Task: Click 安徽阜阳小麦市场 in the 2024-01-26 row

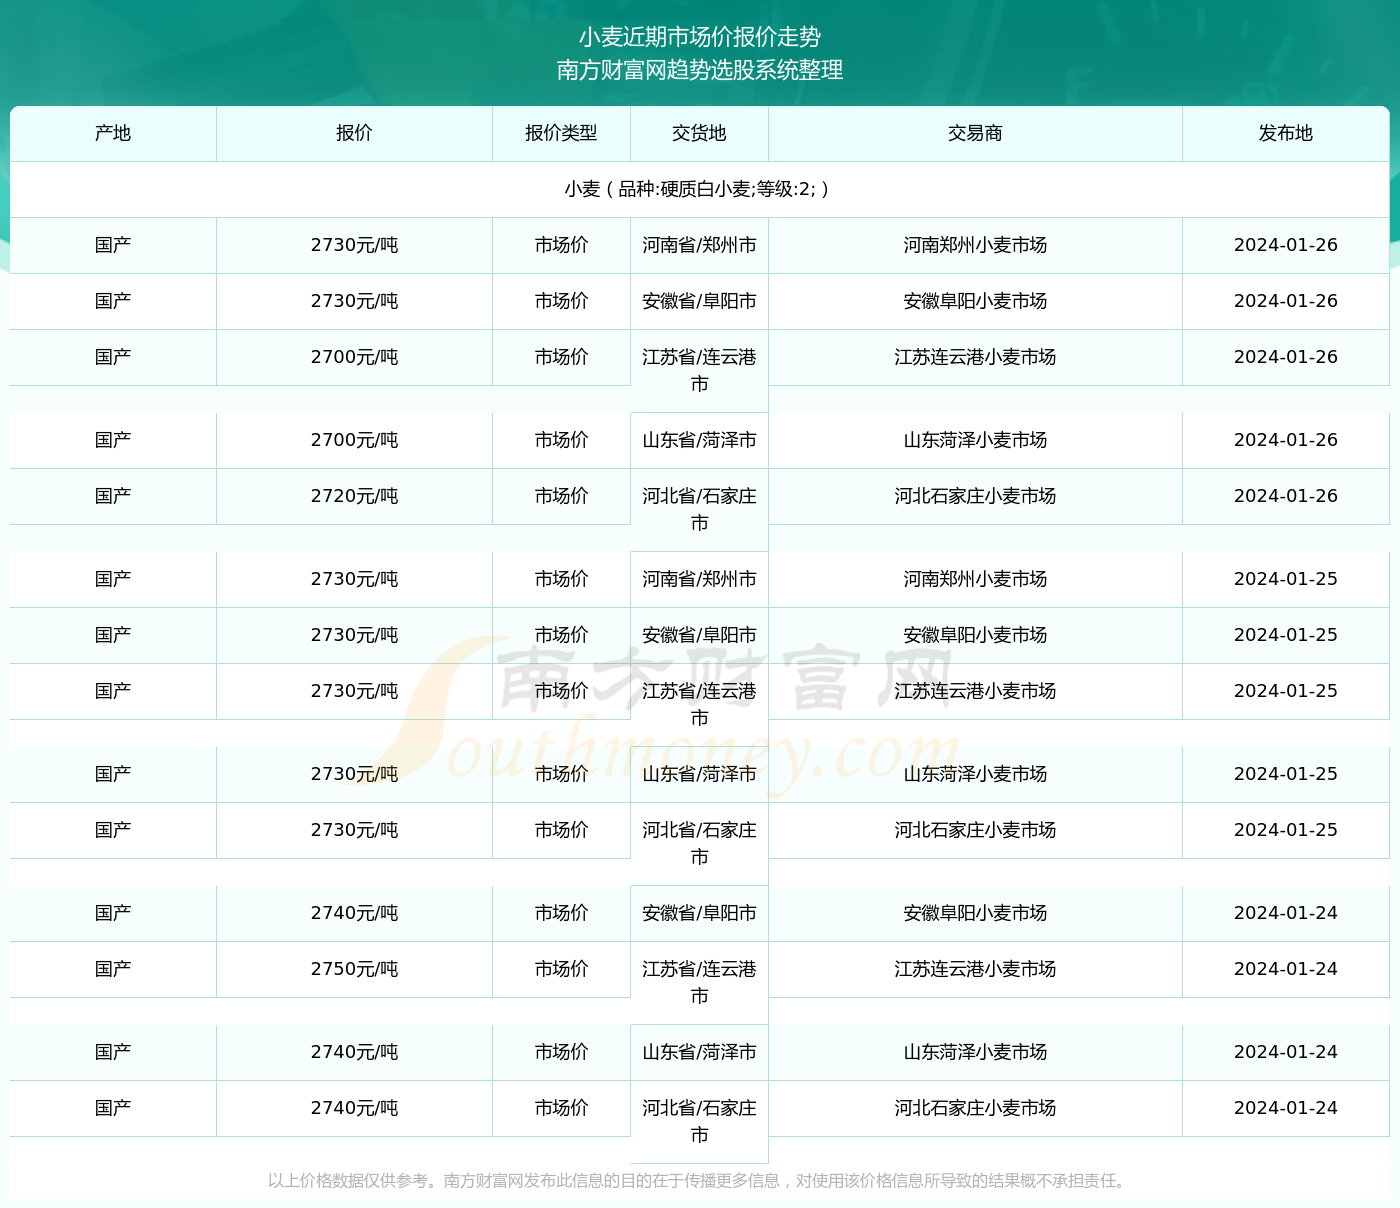Action: 975,301
